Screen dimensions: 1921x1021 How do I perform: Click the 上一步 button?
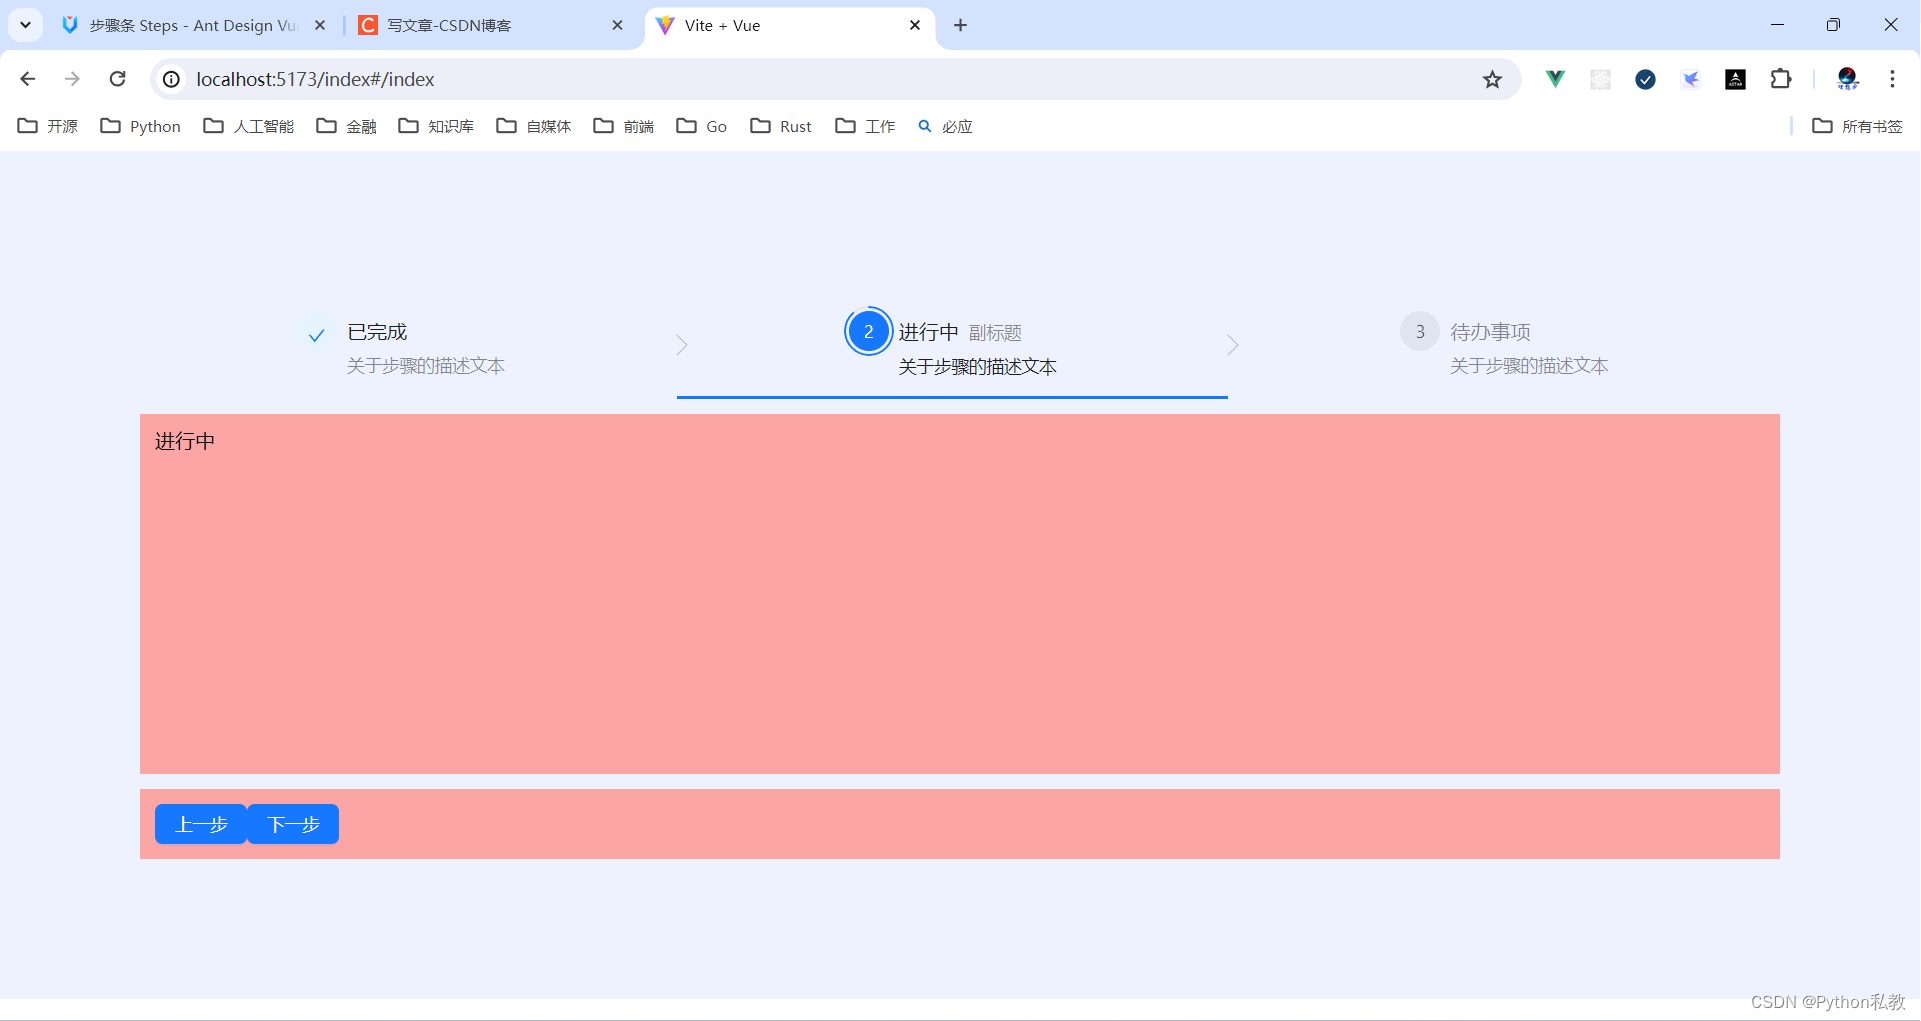[x=201, y=824]
